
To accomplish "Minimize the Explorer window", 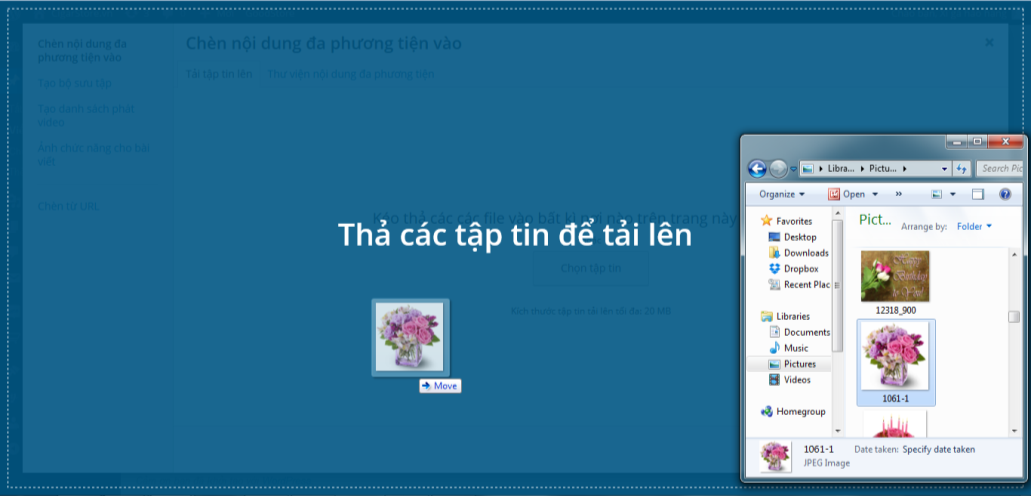I will 957,141.
